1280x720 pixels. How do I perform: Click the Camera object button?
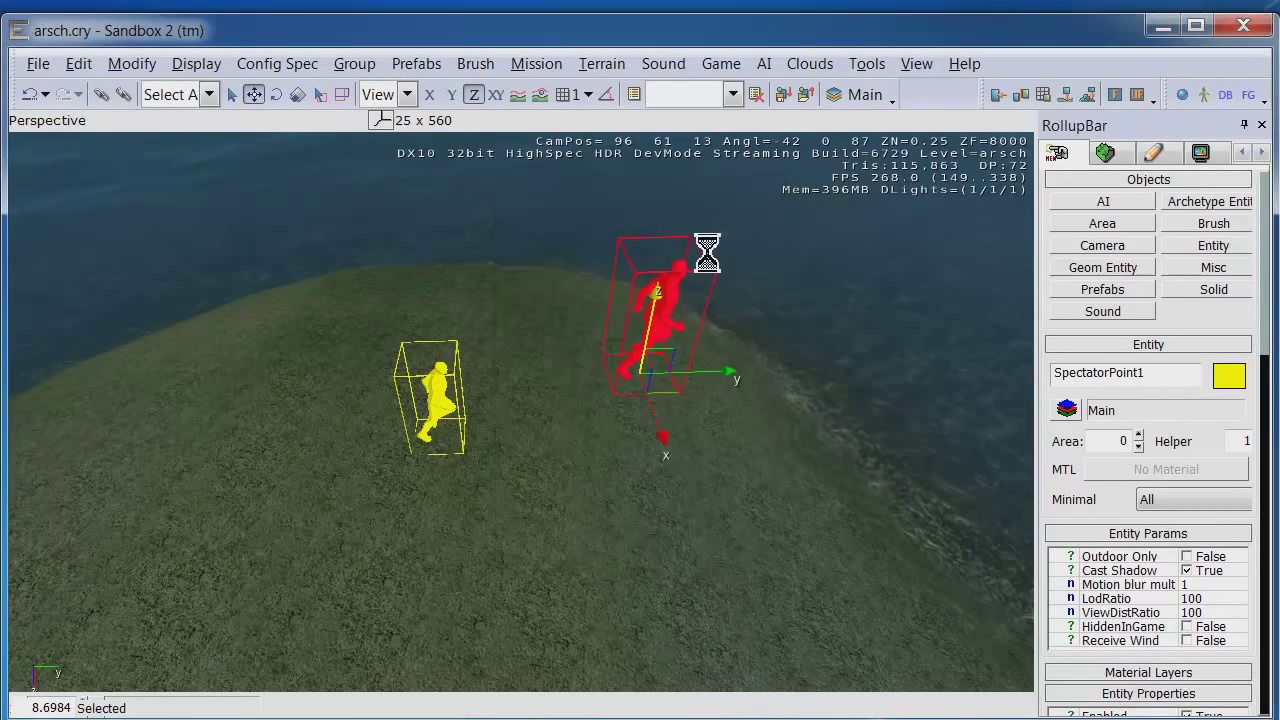pyautogui.click(x=1102, y=246)
